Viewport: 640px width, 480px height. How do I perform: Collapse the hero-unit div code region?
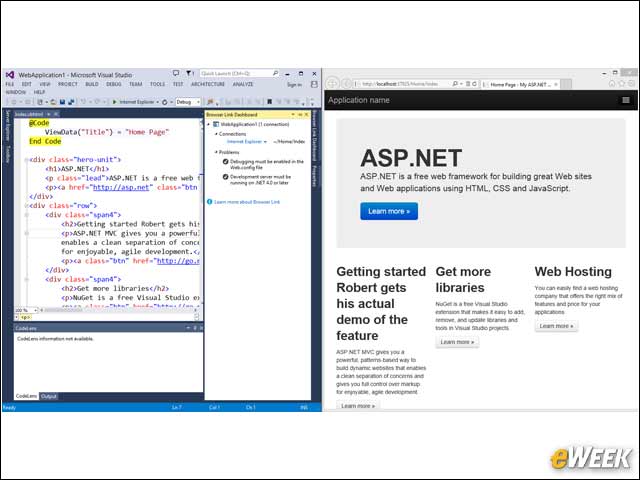click(26, 160)
